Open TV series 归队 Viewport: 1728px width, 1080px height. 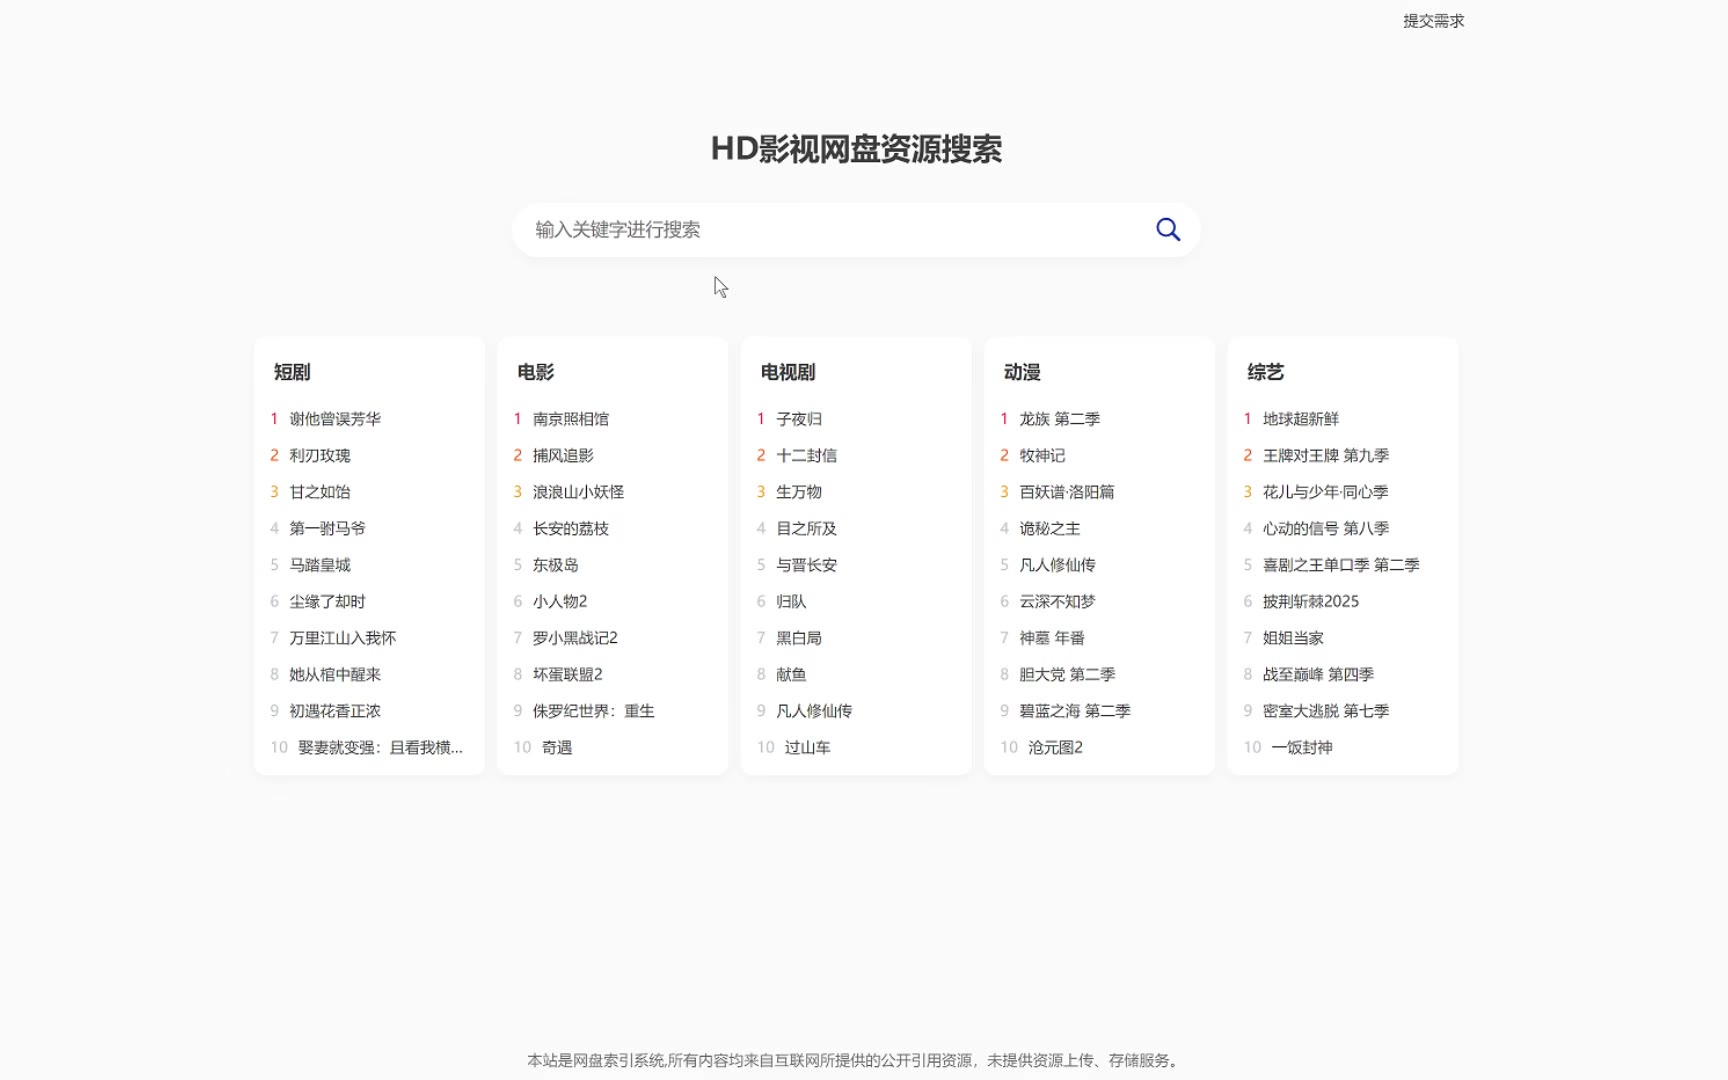click(791, 601)
